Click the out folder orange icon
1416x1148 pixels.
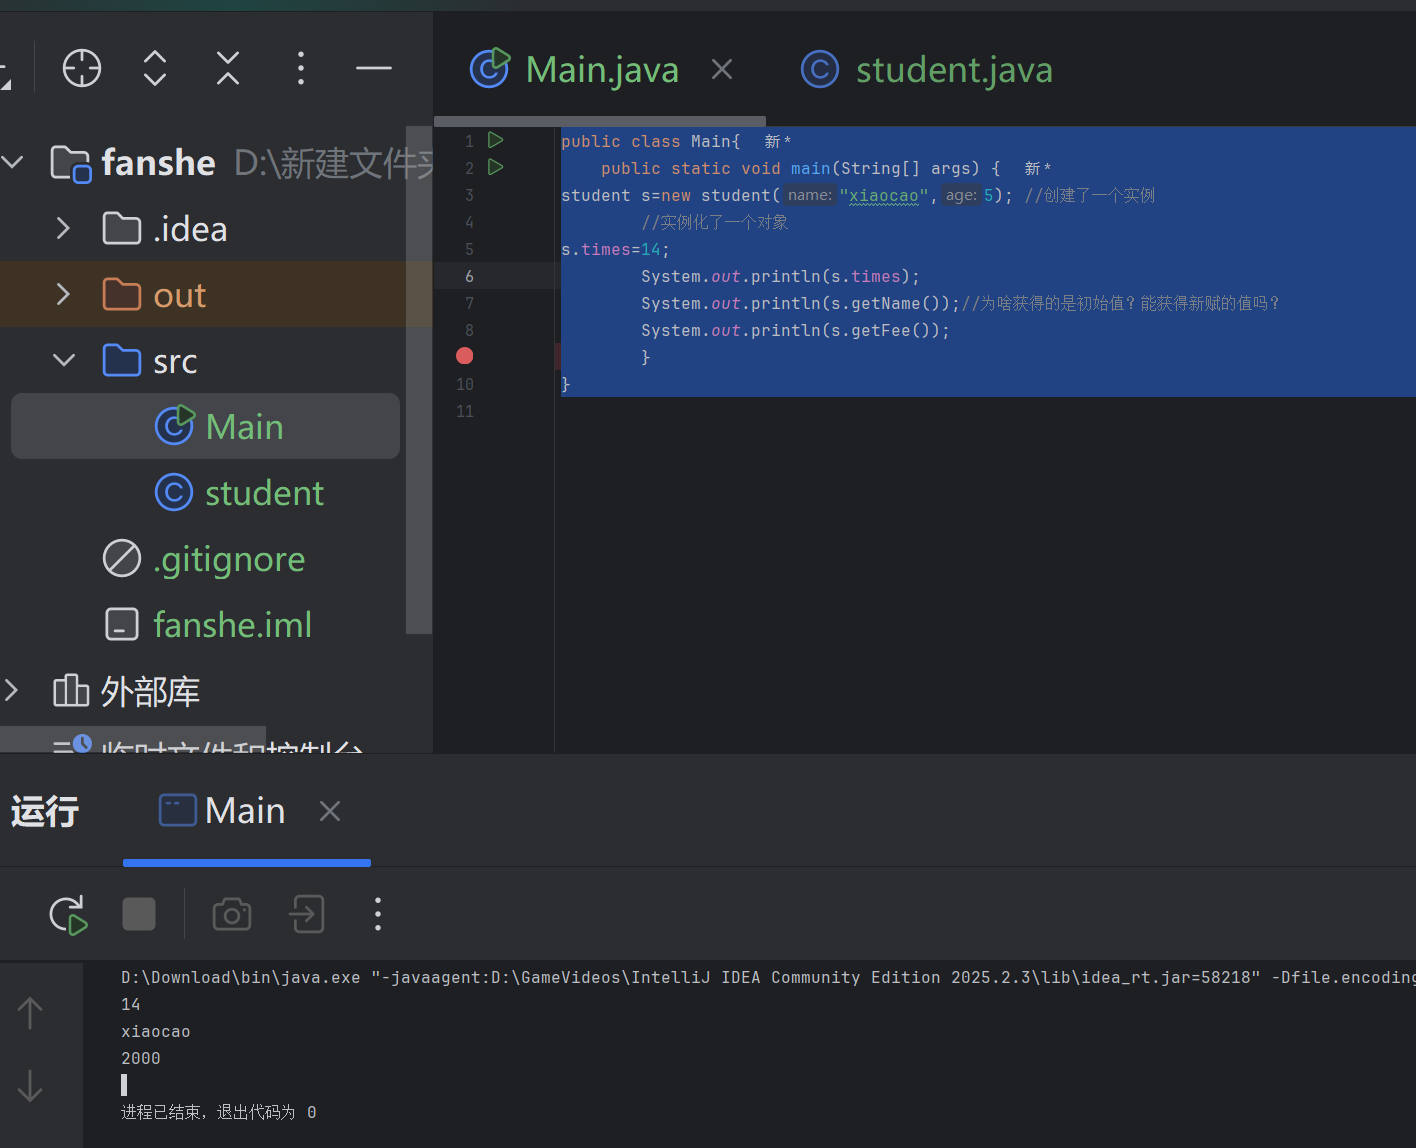122,294
